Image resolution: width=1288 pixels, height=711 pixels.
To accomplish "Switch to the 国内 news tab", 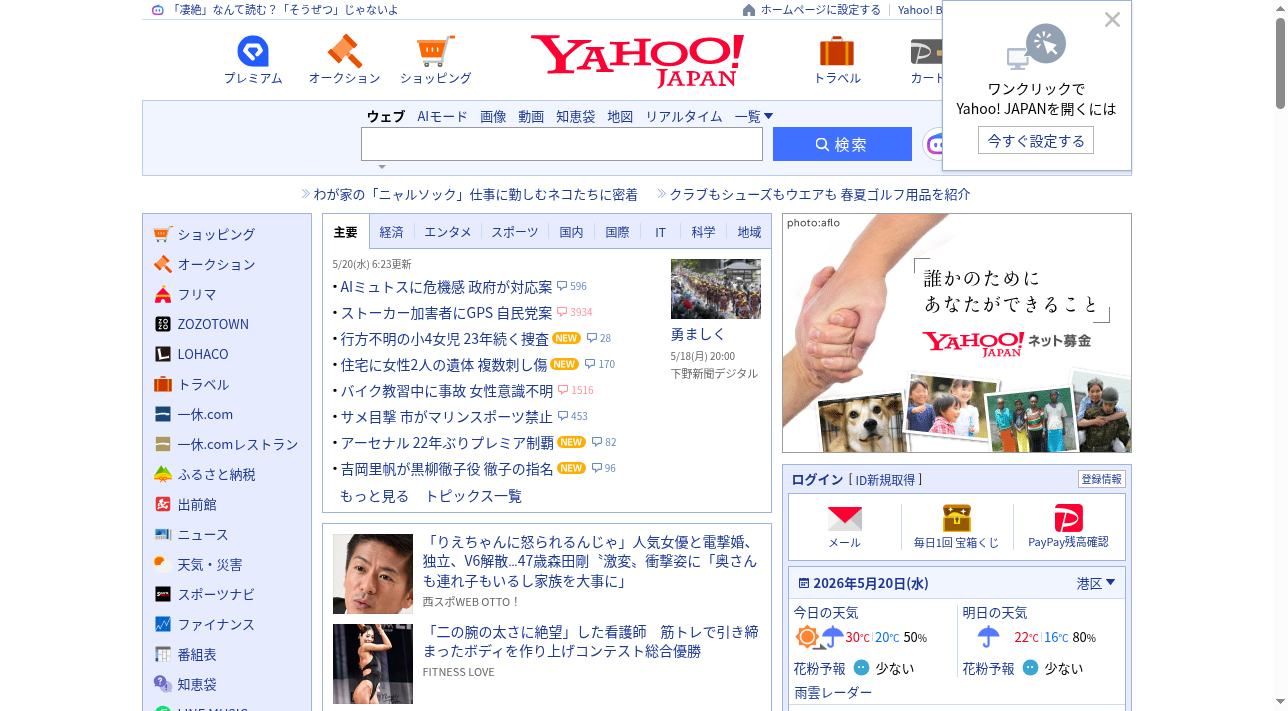I will click(571, 232).
